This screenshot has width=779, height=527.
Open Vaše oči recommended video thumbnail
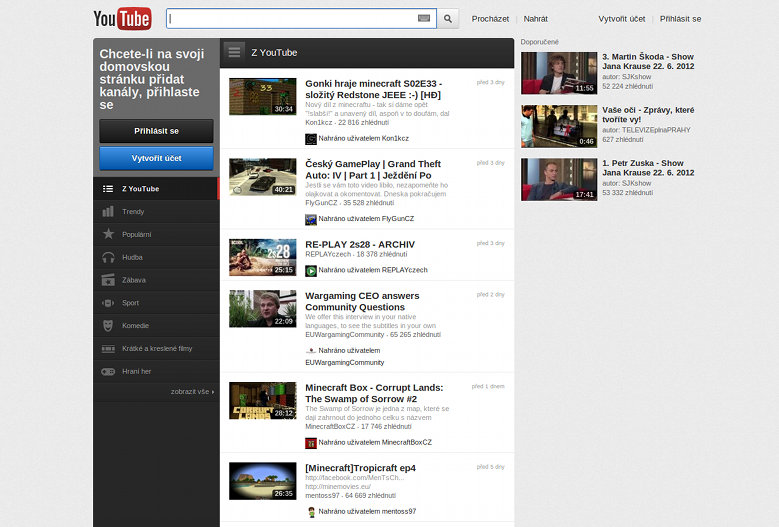tap(559, 126)
